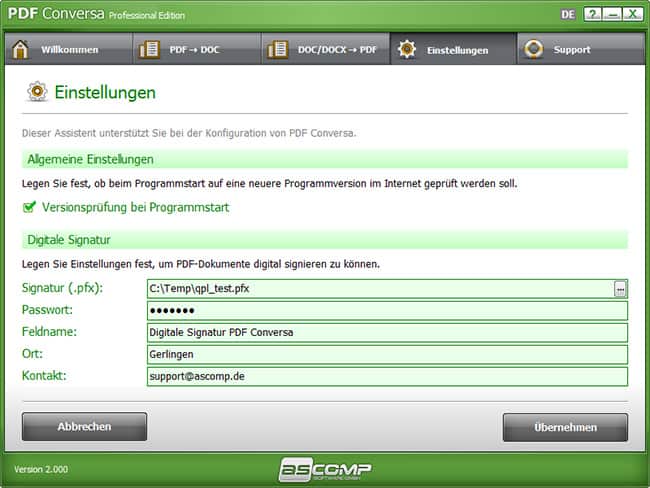650x488 pixels.
Task: Go to the Support tab
Action: pyautogui.click(x=581, y=49)
